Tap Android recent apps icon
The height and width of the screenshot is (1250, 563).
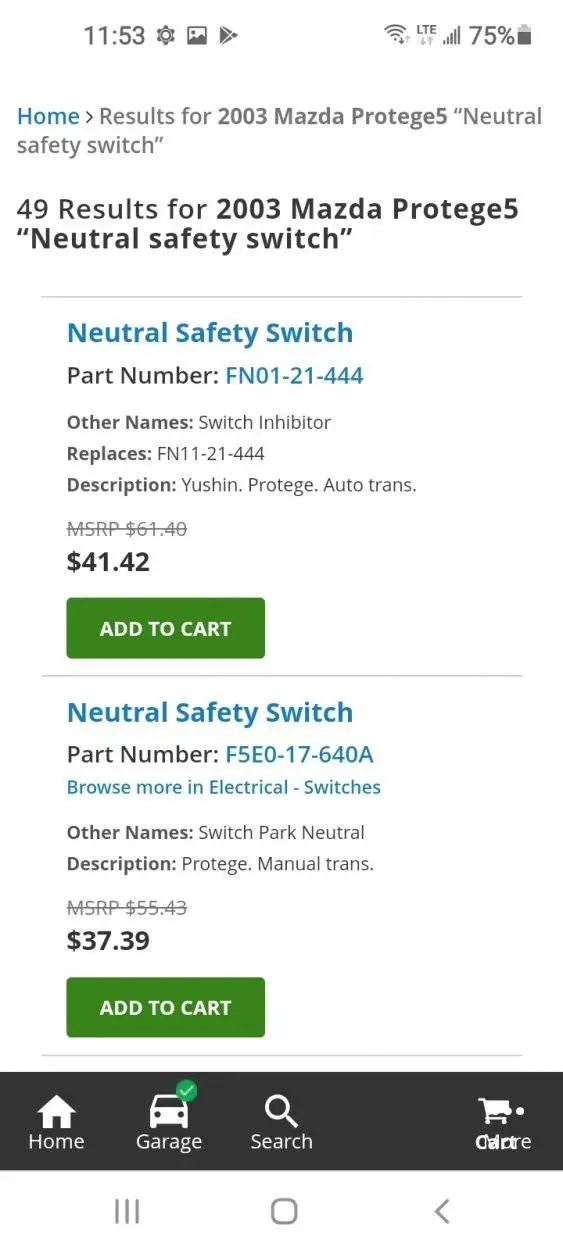(126, 1211)
